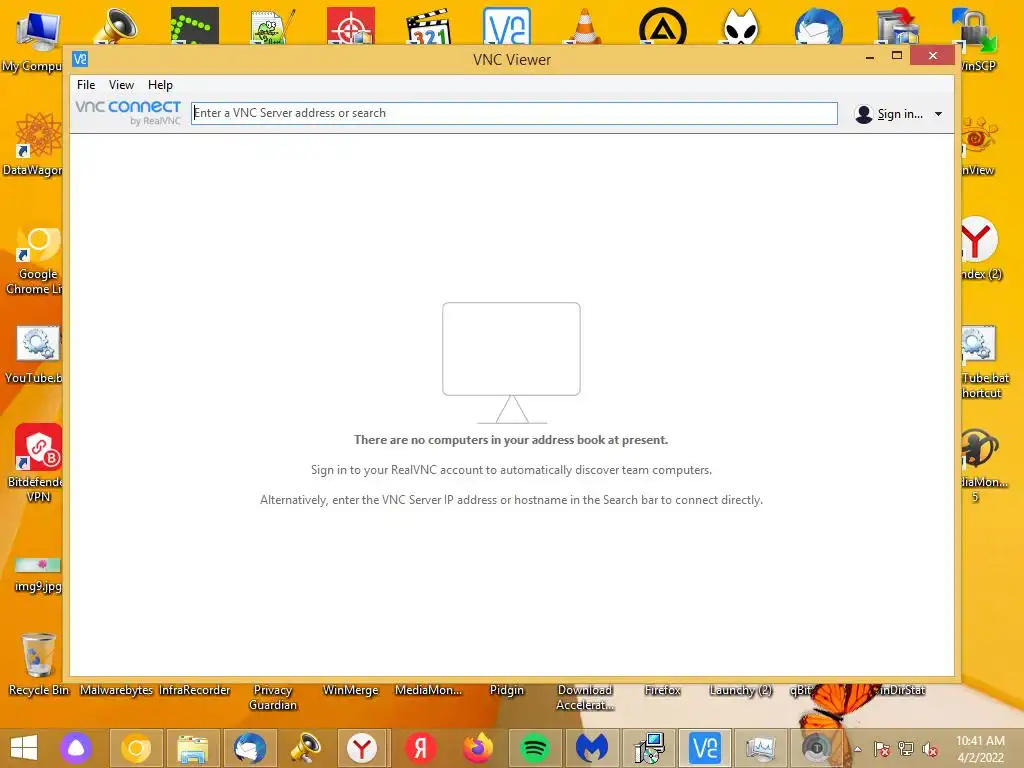Viewport: 1024px width, 768px height.
Task: Select the Privacy Guardian desktop label
Action: [x=273, y=697]
